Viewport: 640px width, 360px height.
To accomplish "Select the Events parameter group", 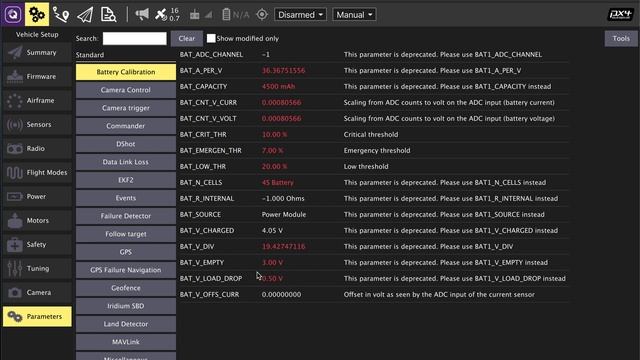I will (126, 198).
